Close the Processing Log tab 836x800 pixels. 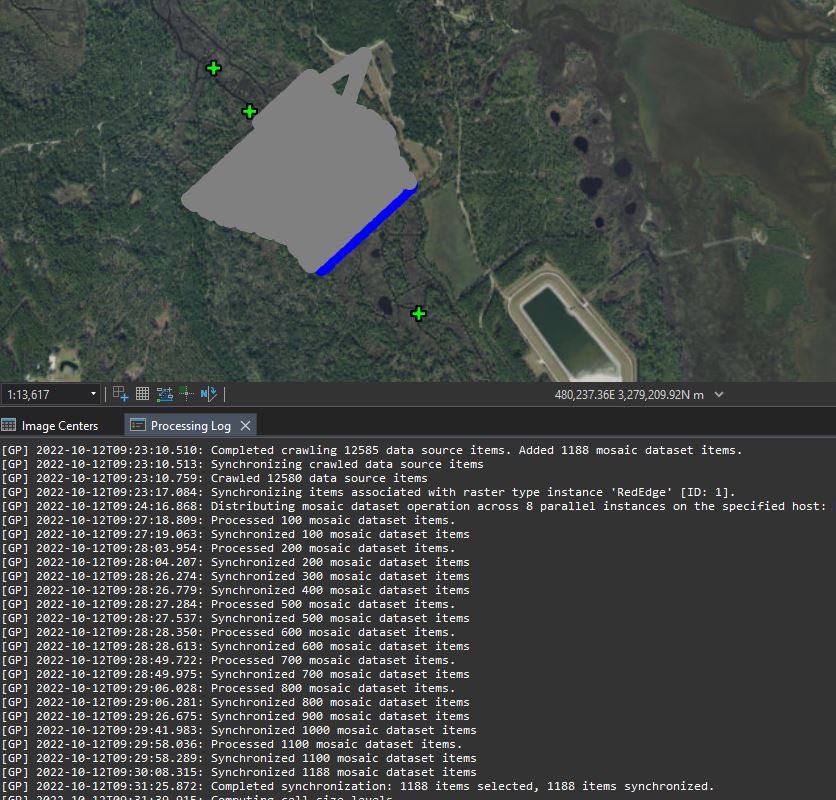pyautogui.click(x=245, y=425)
